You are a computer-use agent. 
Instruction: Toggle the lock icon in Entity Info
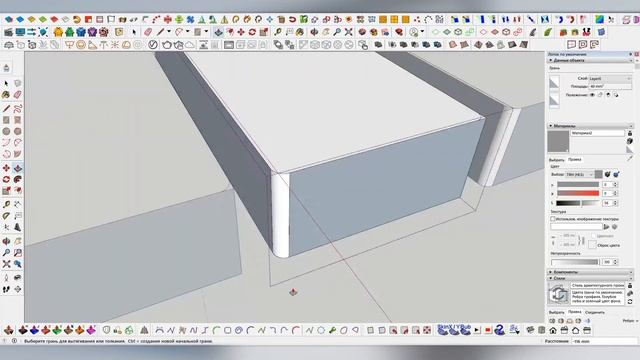tap(600, 95)
